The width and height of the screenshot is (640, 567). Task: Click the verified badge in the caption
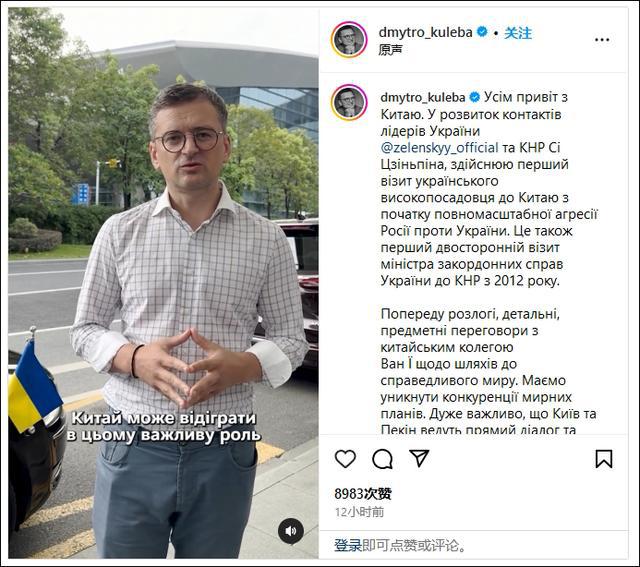[x=474, y=97]
